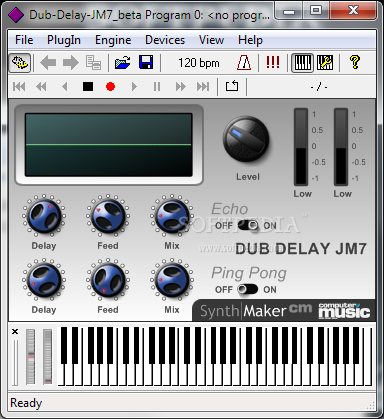Play the lowest white key on keyboard

tap(62, 375)
